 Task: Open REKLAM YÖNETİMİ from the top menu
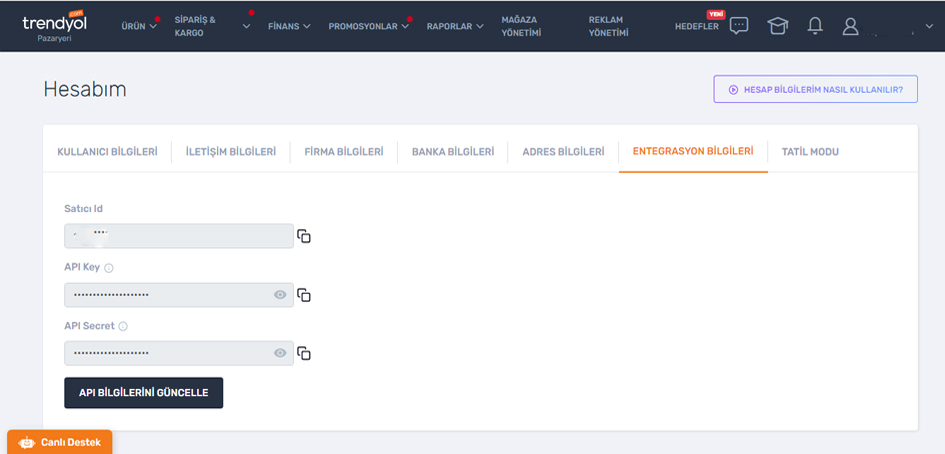608,26
